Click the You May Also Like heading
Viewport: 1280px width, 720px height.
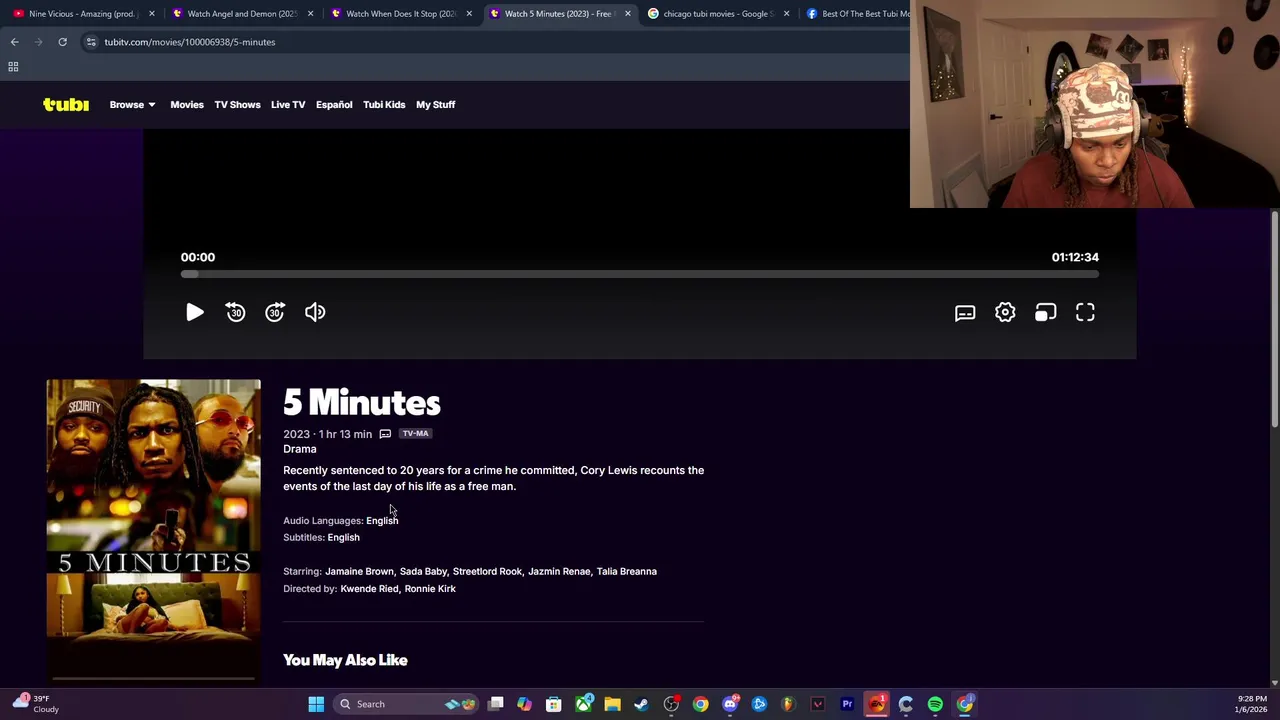click(345, 660)
